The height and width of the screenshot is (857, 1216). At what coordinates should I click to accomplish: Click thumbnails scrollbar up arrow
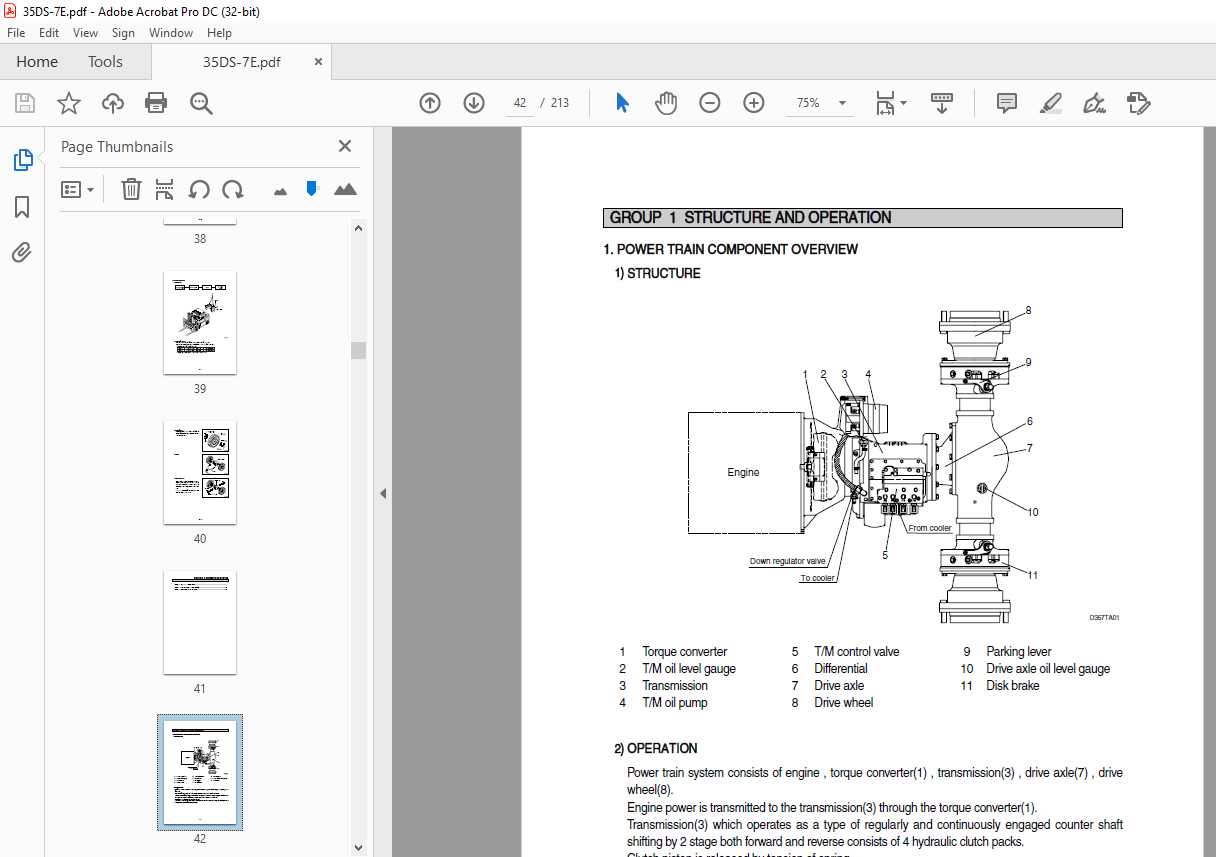coord(358,226)
